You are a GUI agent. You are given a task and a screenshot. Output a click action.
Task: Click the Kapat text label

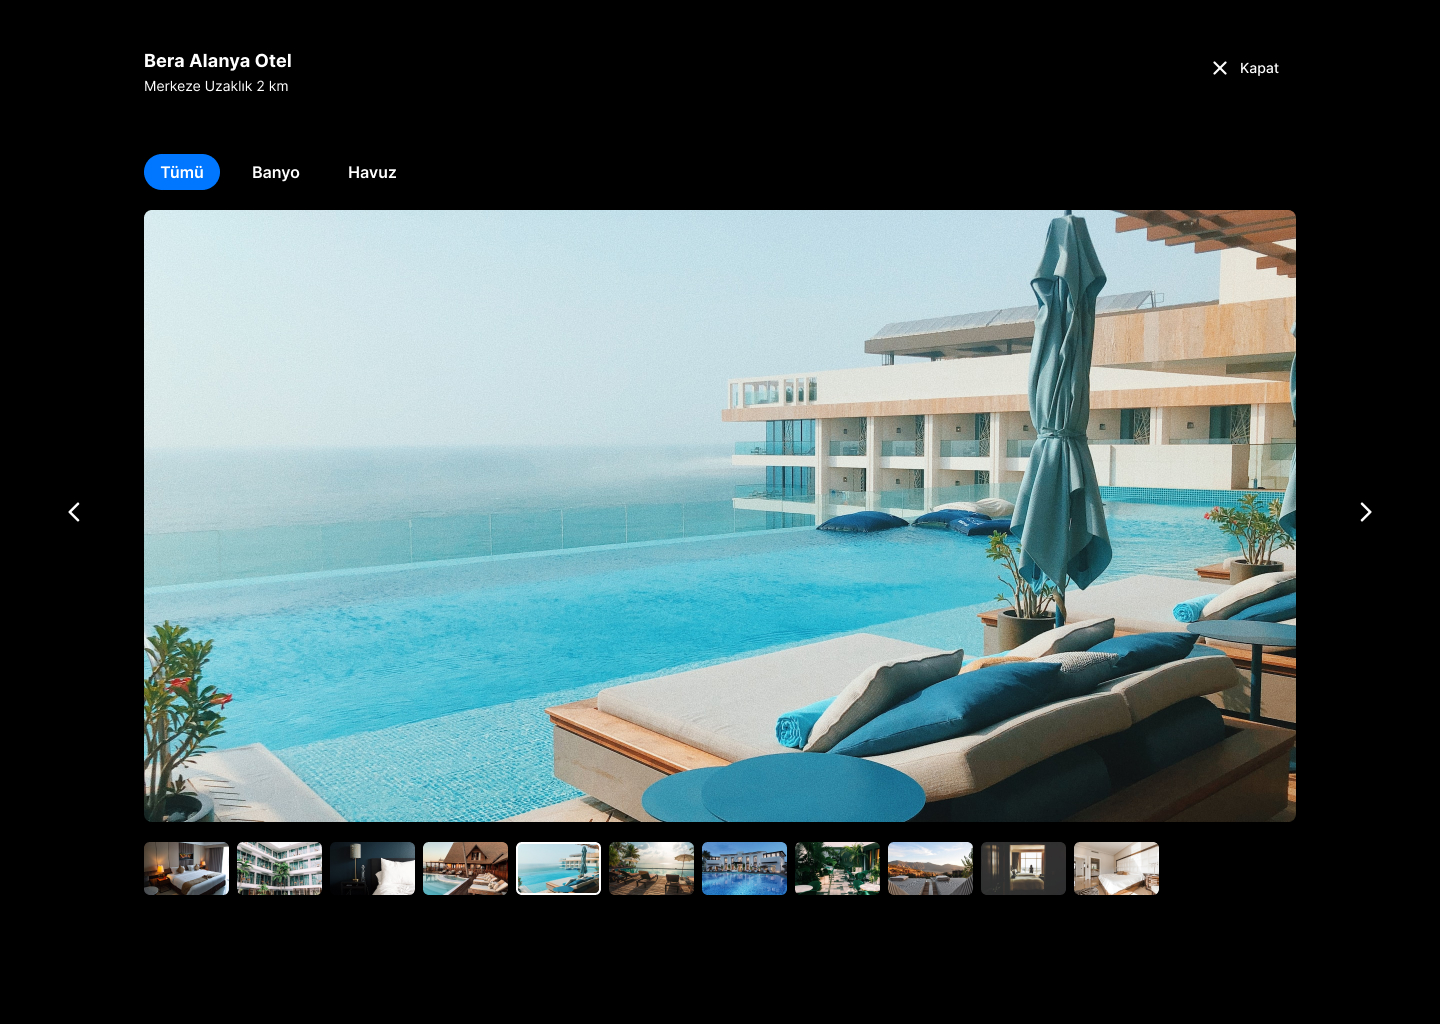1259,68
